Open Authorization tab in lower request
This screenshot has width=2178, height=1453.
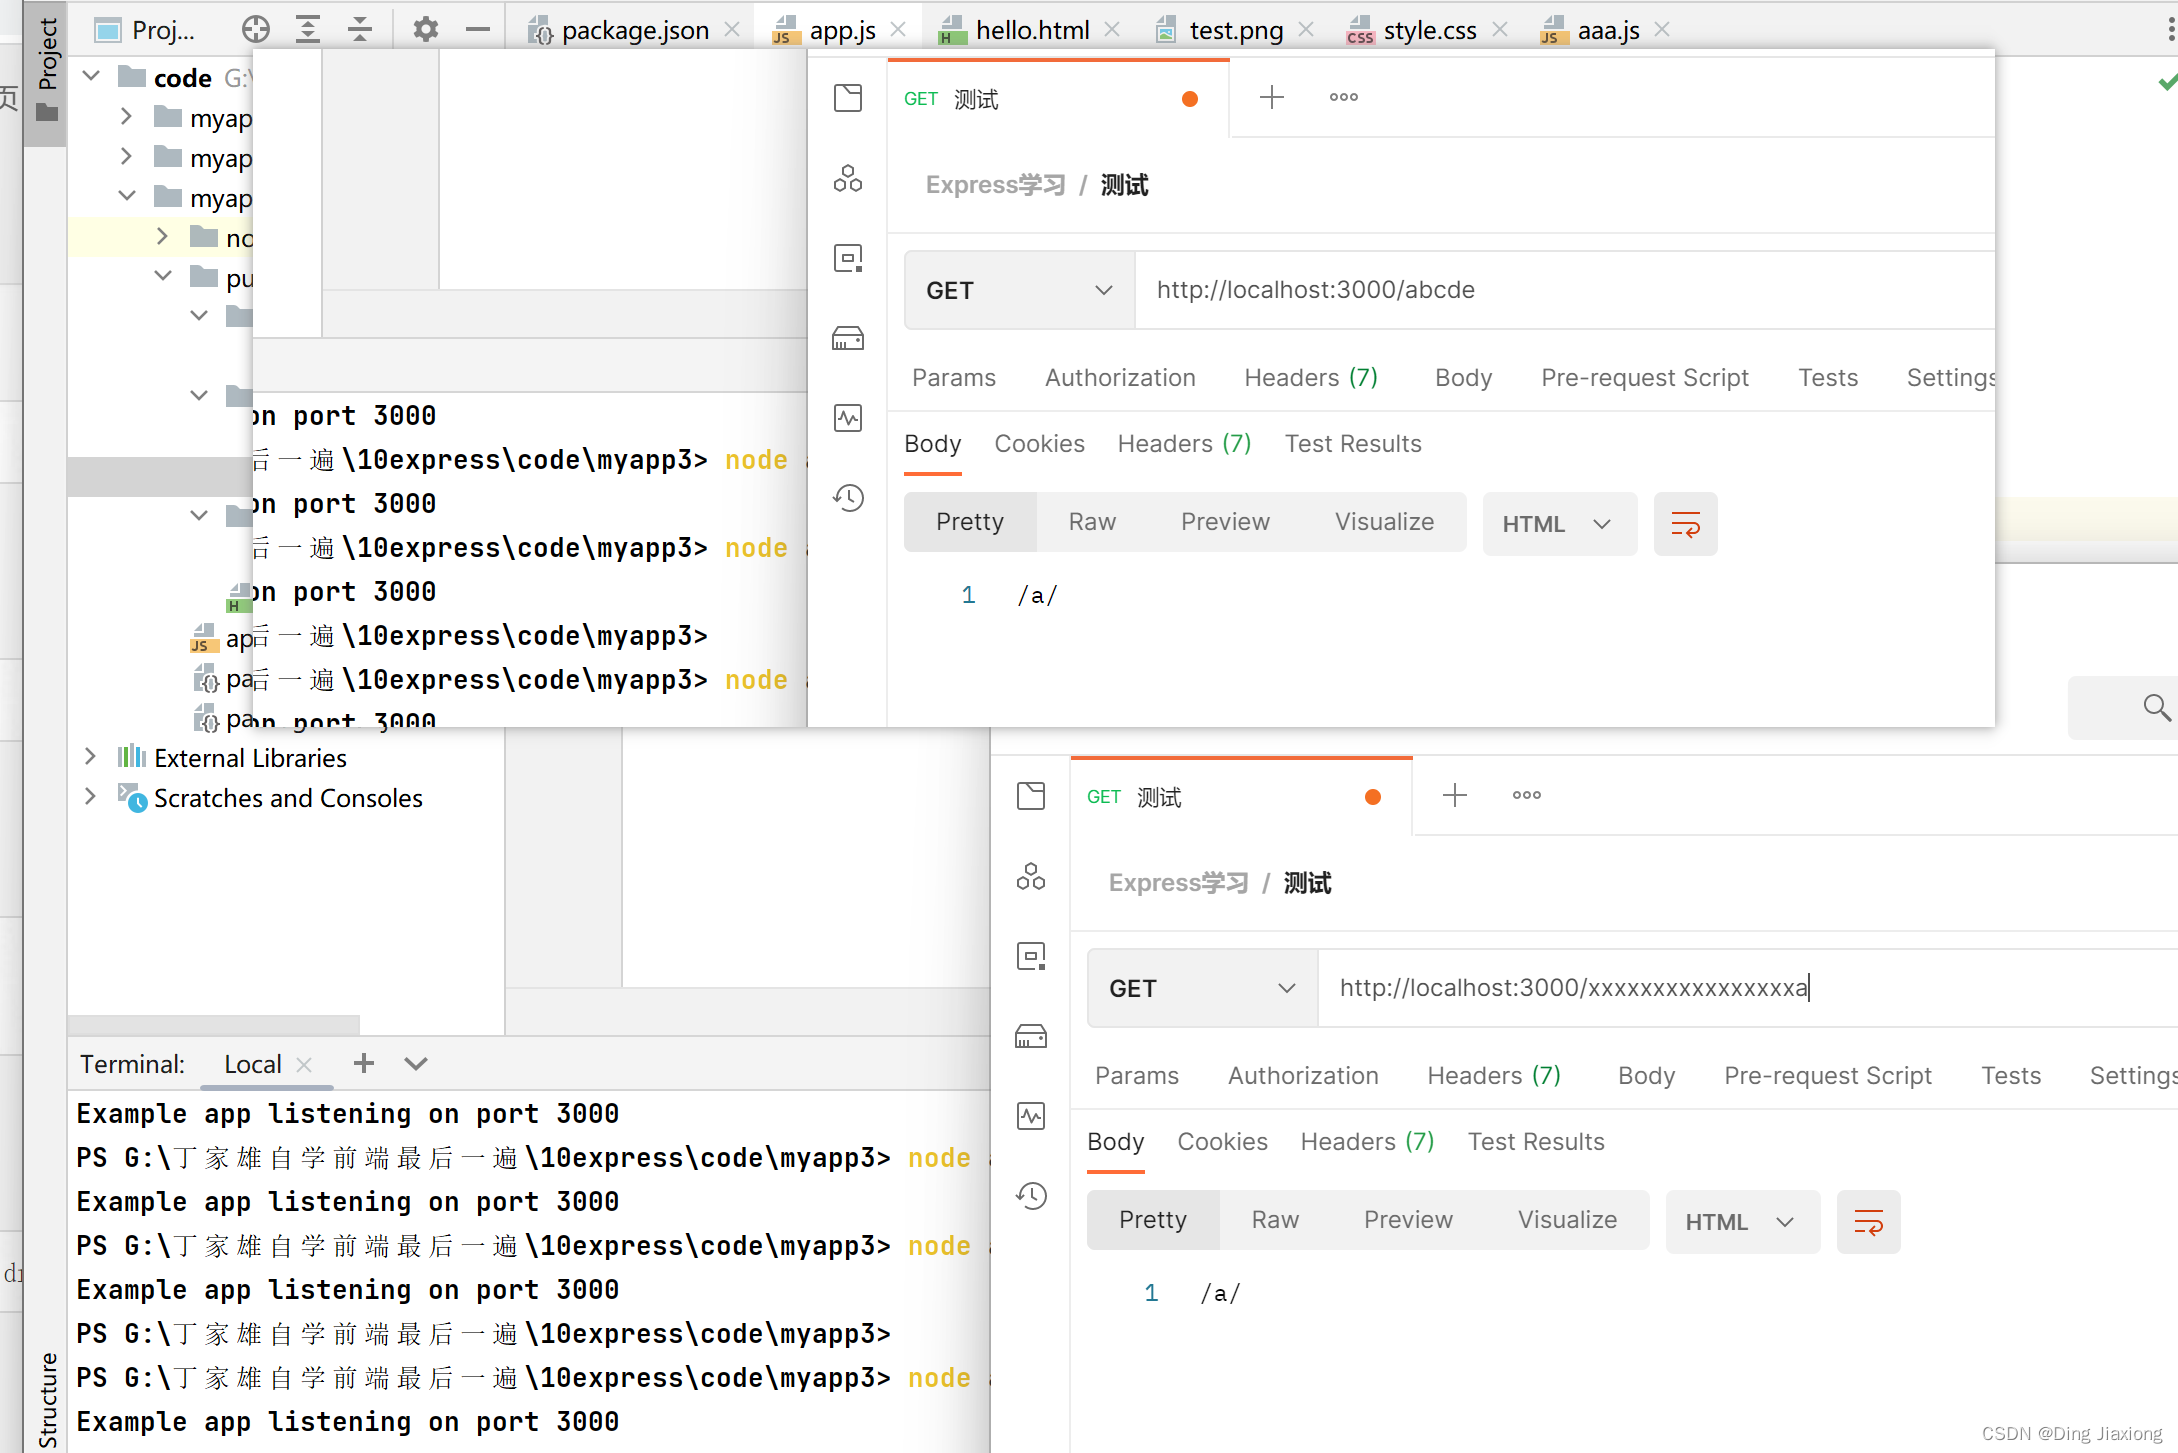pyautogui.click(x=1303, y=1076)
